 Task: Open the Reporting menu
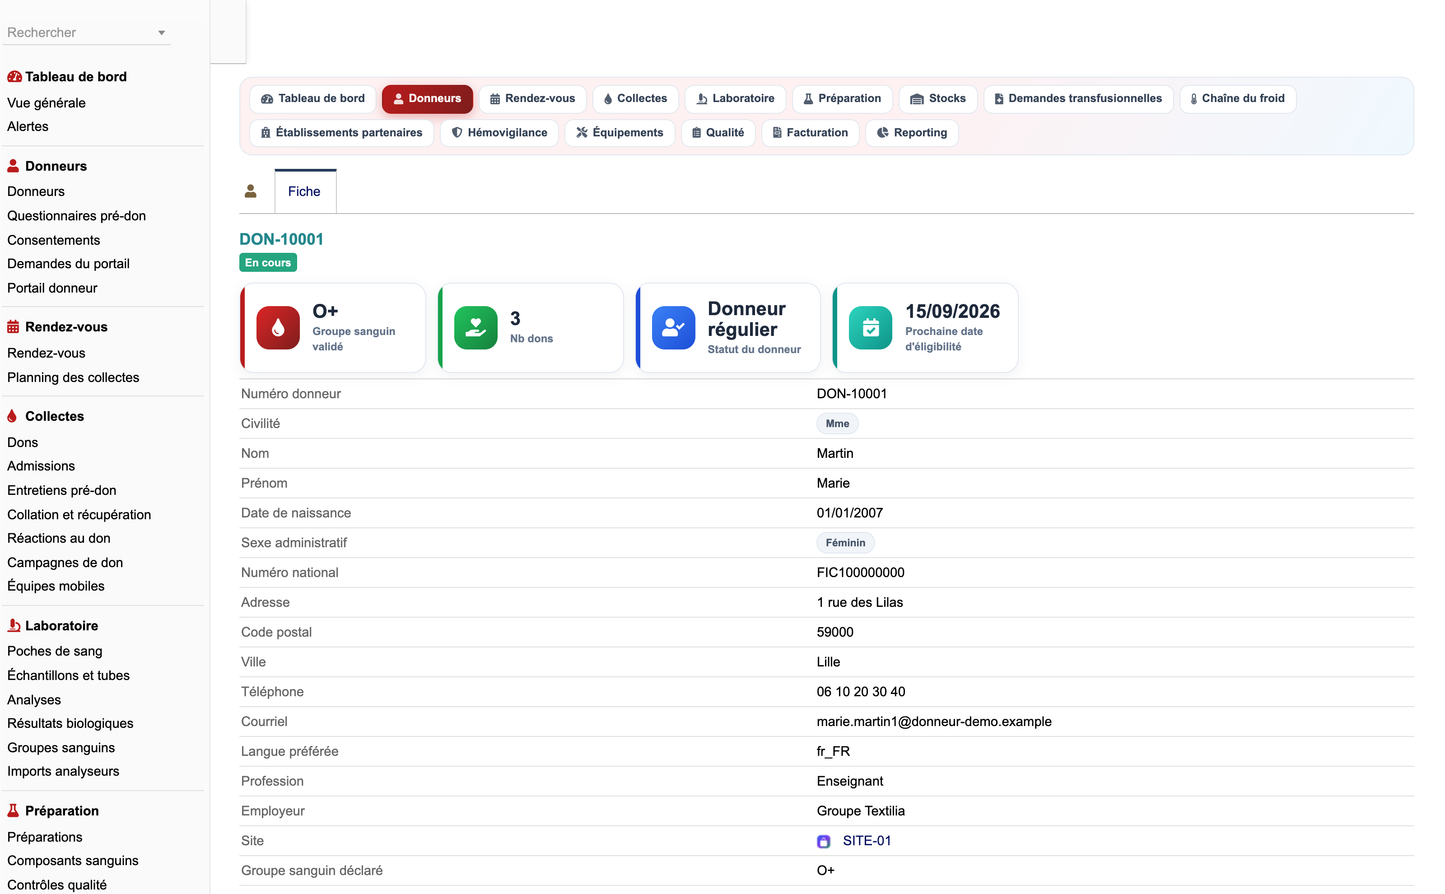[912, 133]
